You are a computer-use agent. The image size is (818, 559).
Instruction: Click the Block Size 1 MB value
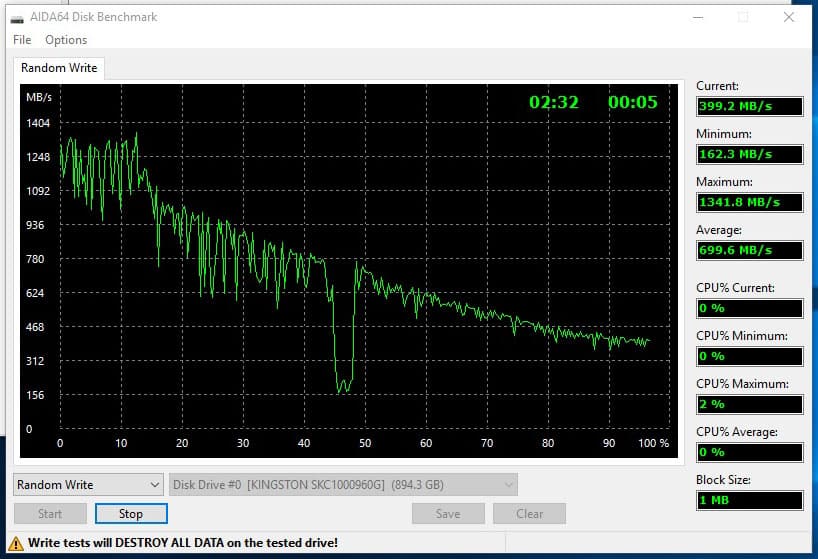click(x=750, y=500)
